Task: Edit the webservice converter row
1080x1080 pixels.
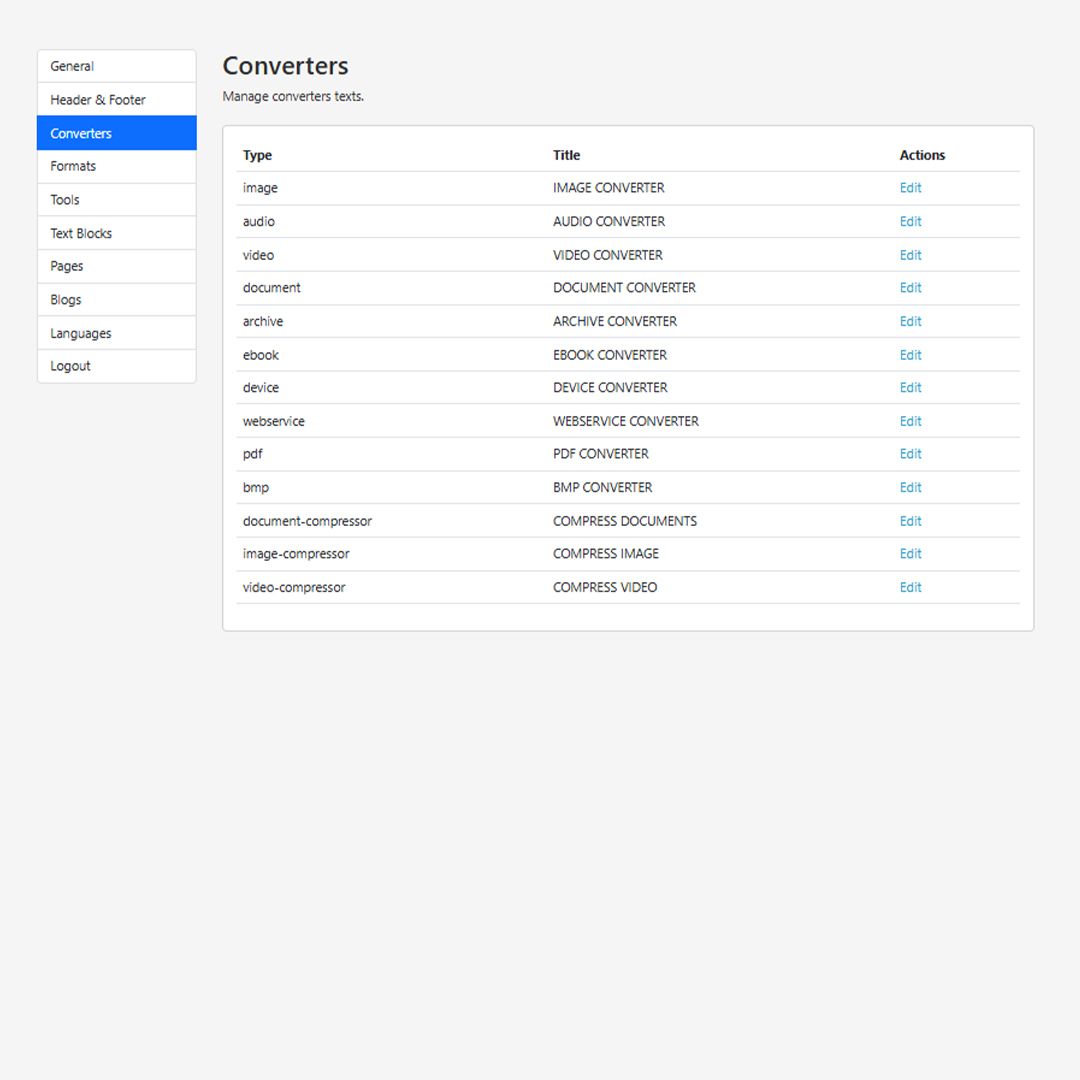Action: click(x=910, y=421)
